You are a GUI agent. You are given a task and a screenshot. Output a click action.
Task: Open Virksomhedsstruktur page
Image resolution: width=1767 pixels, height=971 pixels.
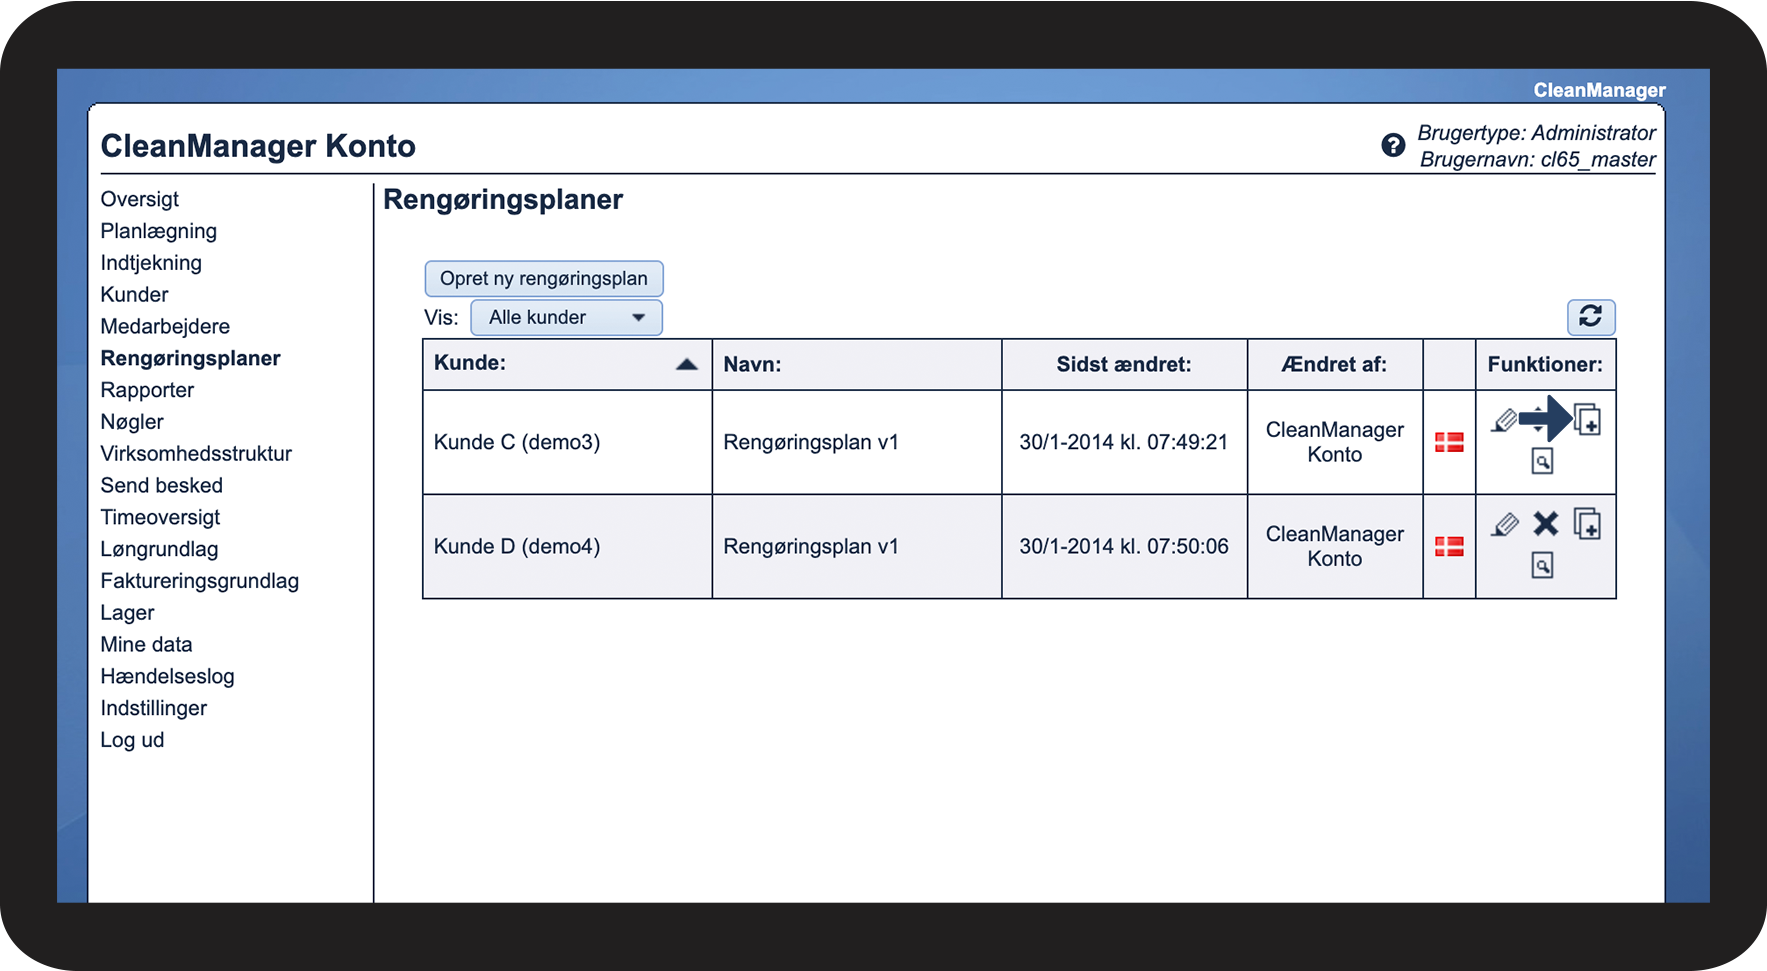(196, 454)
